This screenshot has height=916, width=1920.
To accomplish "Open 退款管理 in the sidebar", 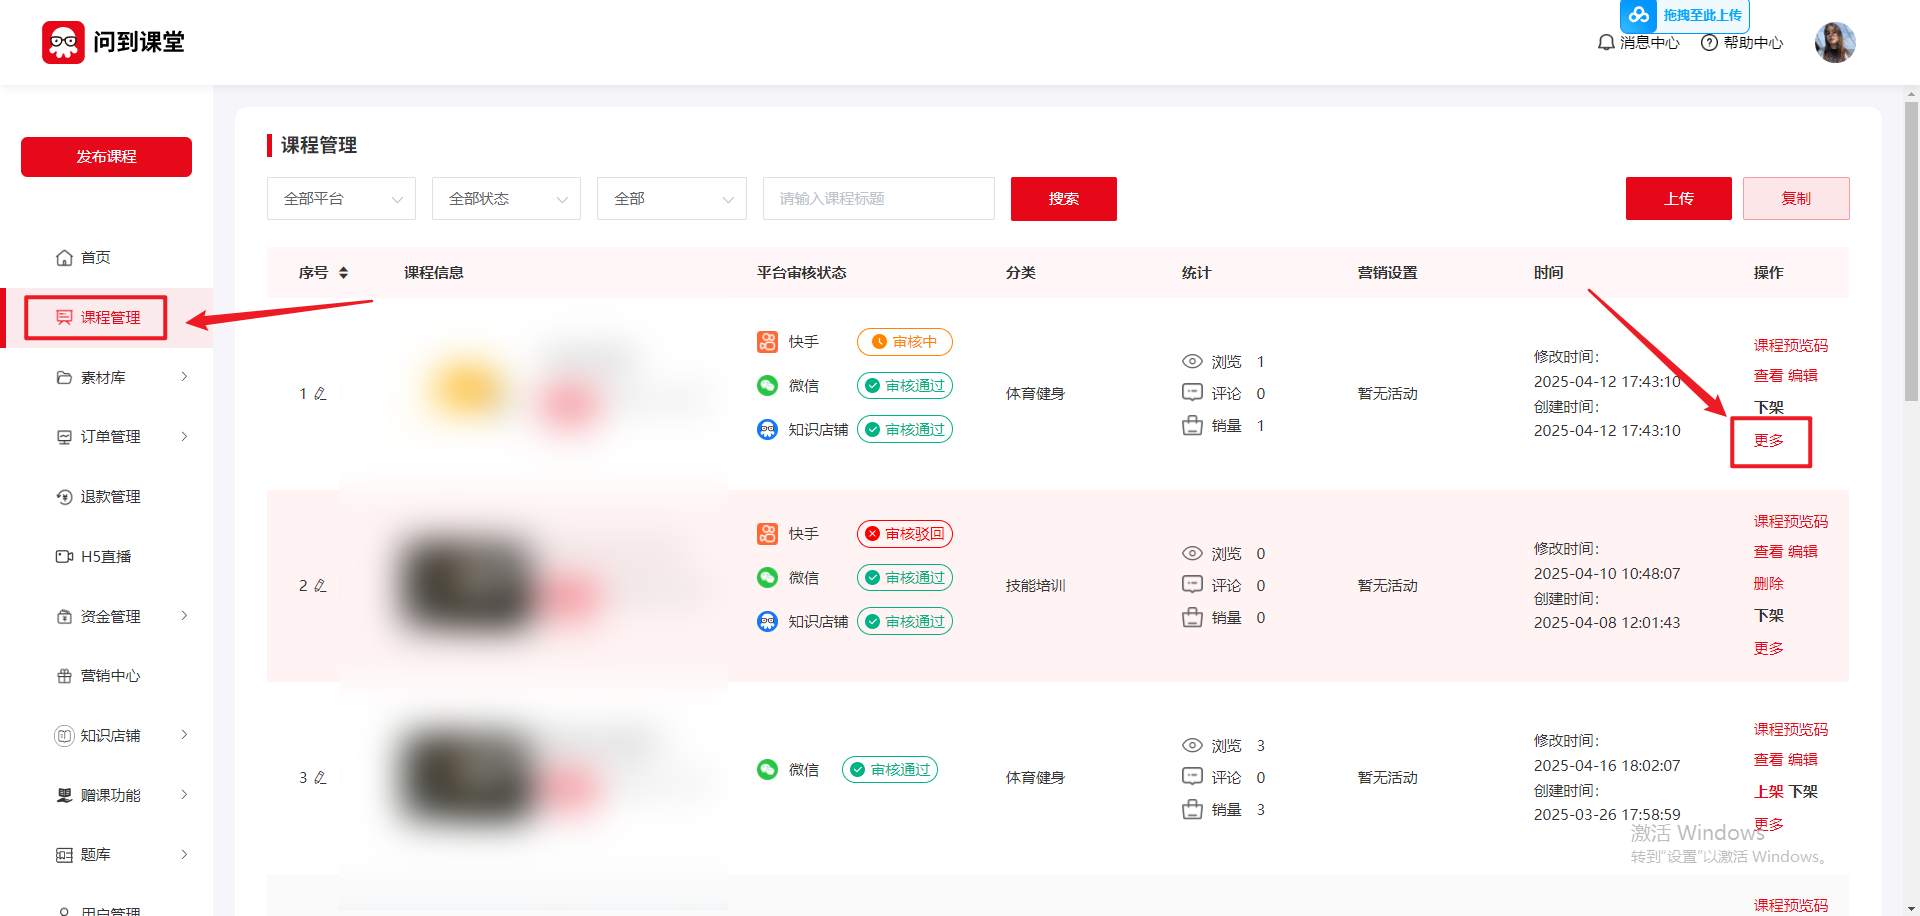I will click(110, 497).
